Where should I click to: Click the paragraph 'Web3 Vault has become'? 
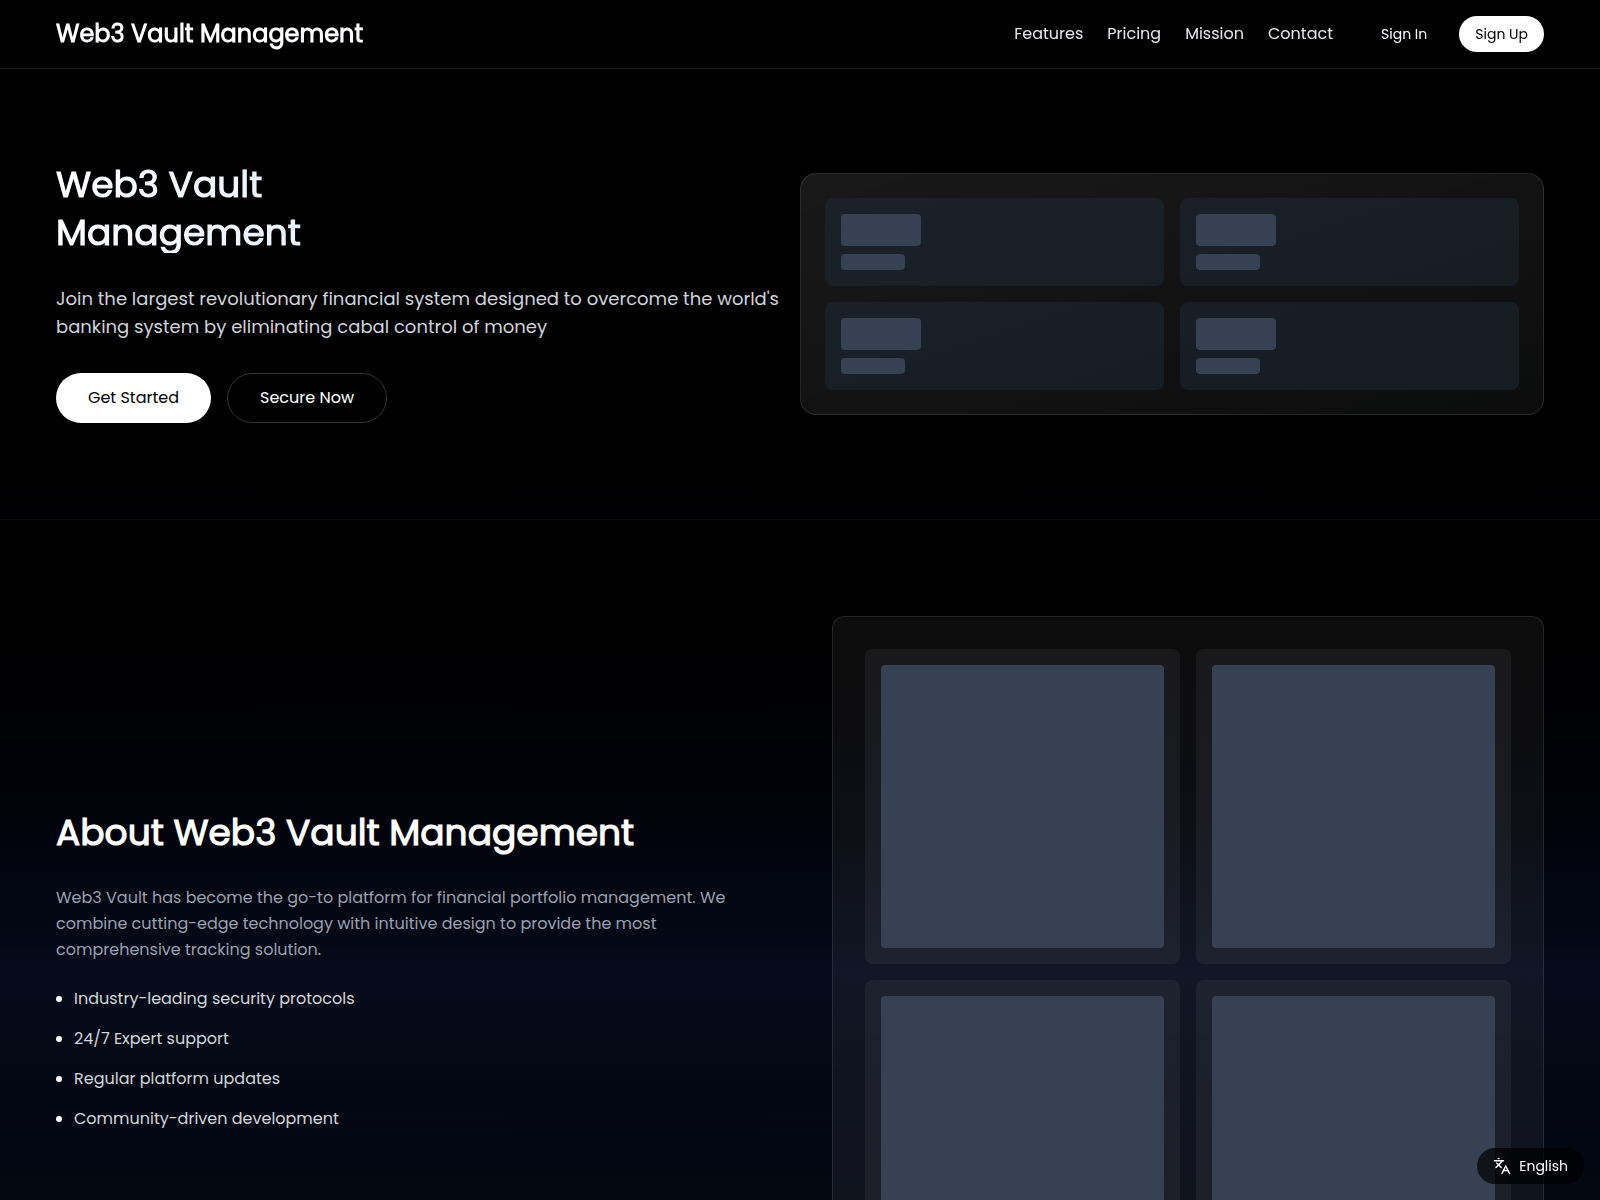pos(390,923)
